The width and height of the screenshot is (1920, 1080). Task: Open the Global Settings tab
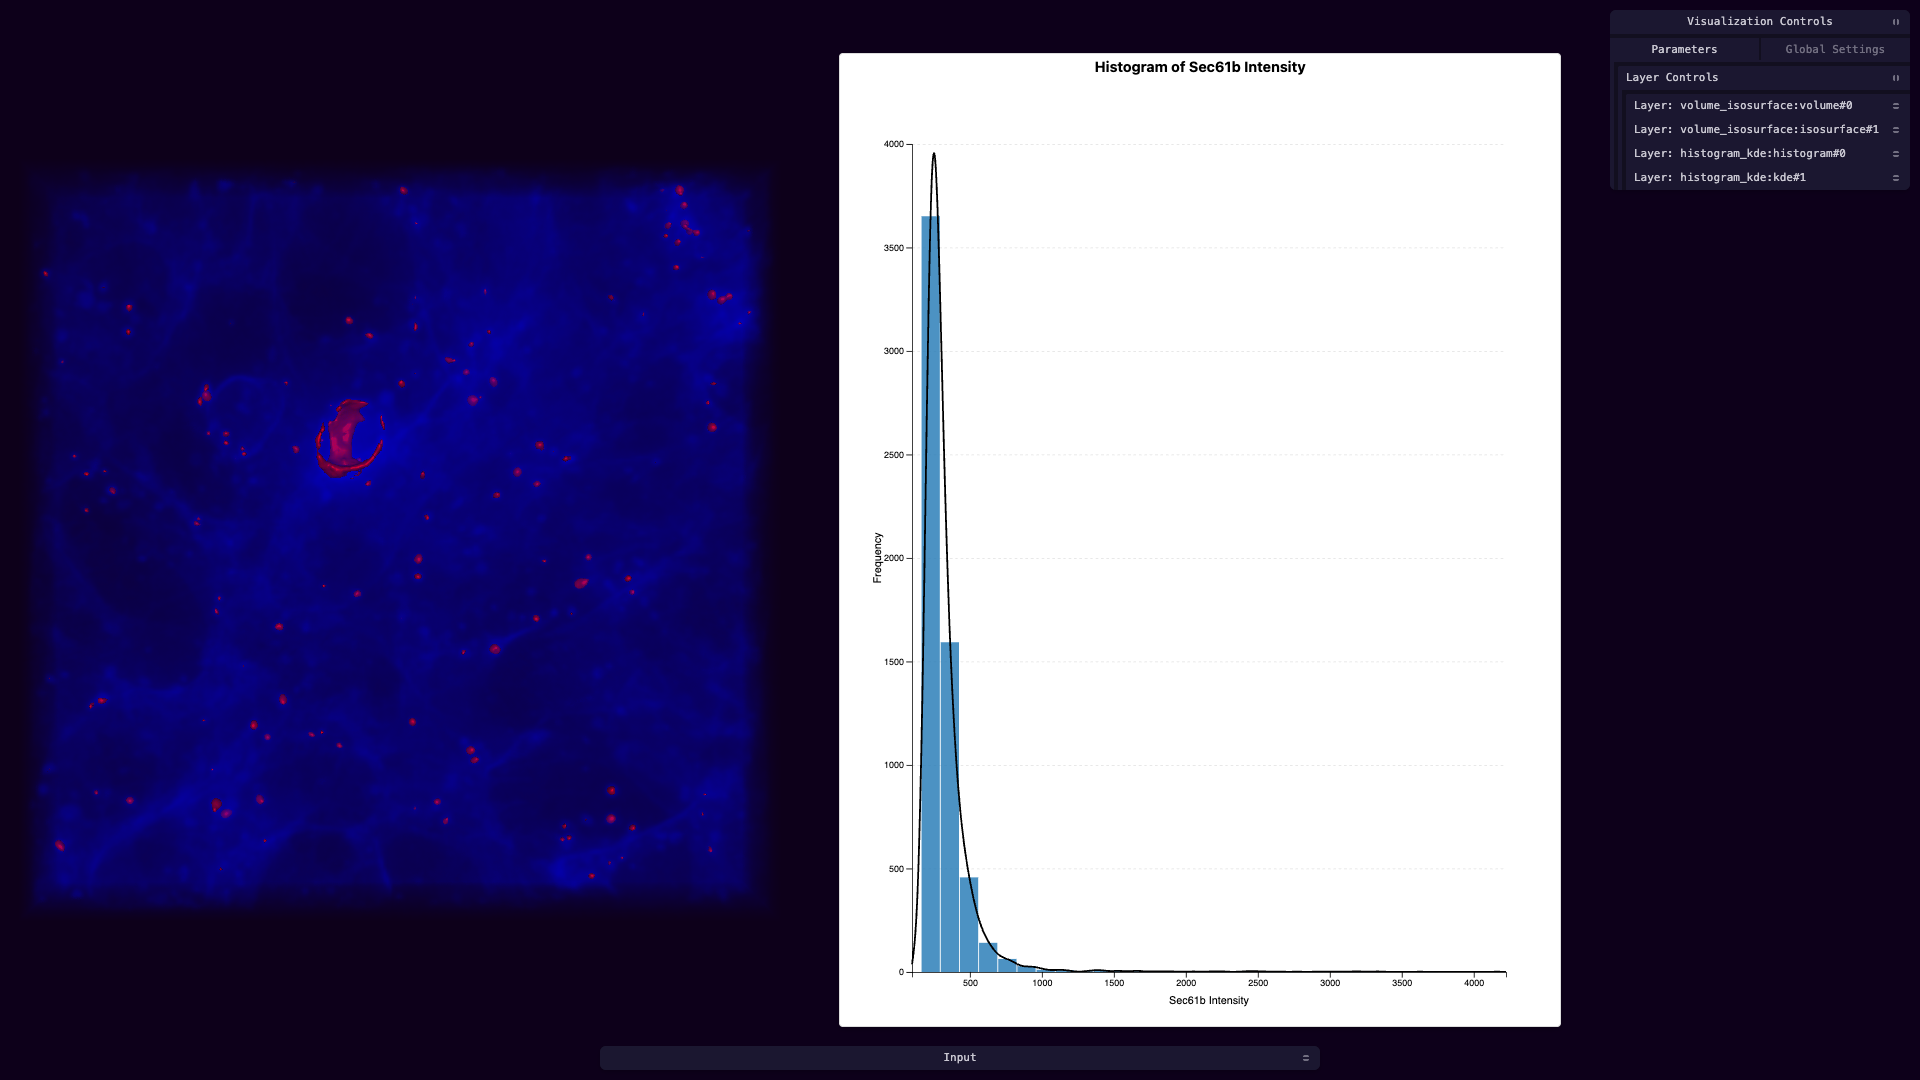tap(1835, 49)
